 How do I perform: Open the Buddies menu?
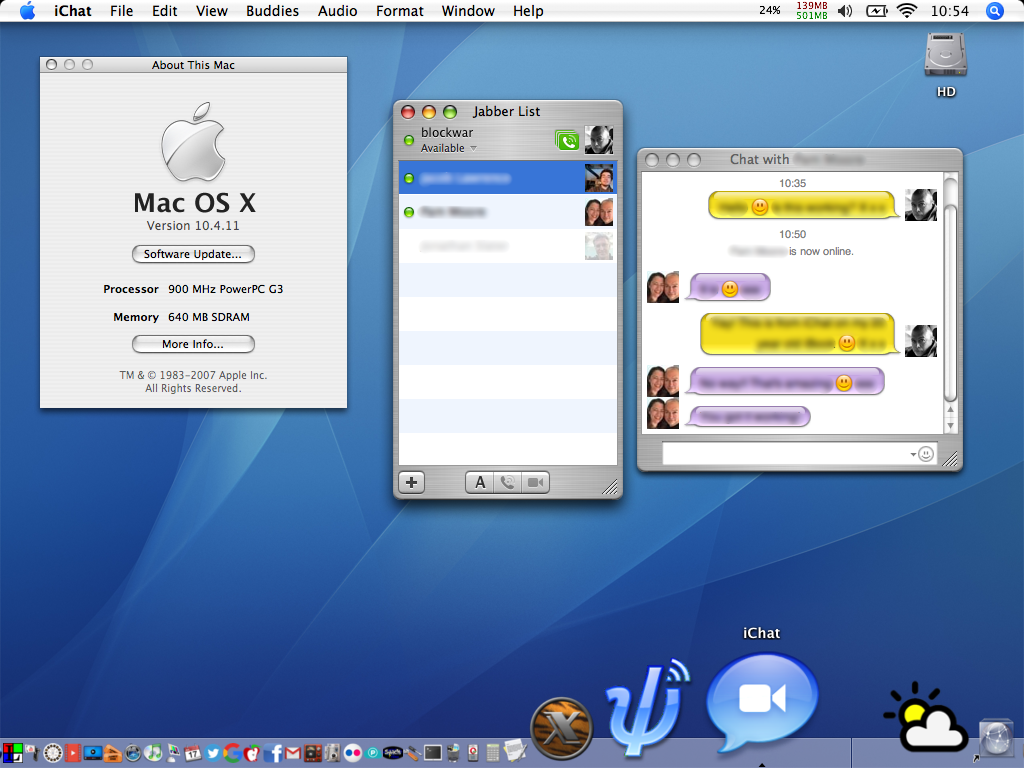click(272, 11)
